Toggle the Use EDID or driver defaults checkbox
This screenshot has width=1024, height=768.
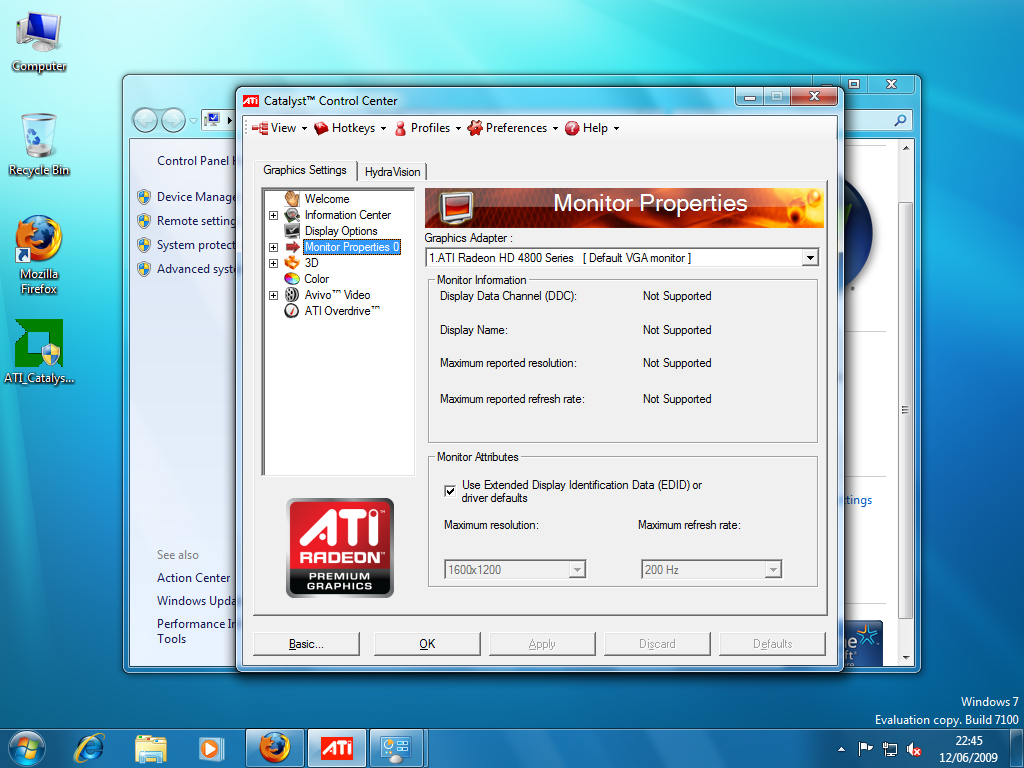(452, 491)
